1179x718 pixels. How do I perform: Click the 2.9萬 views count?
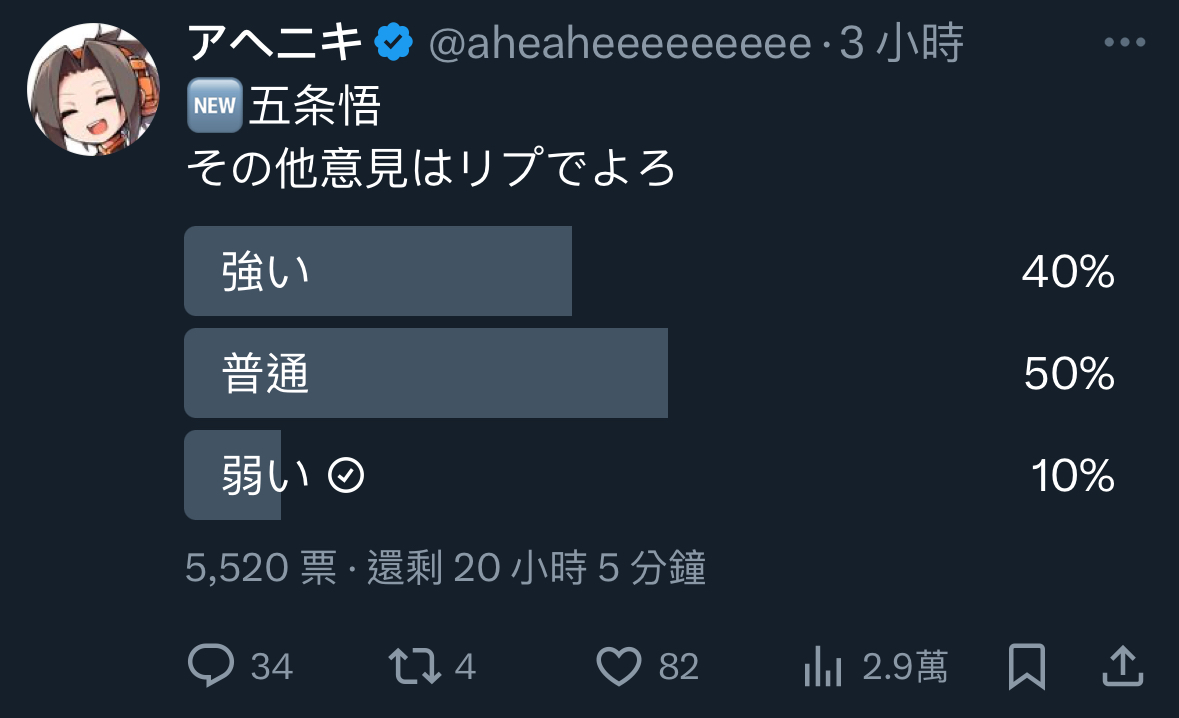pos(905,667)
